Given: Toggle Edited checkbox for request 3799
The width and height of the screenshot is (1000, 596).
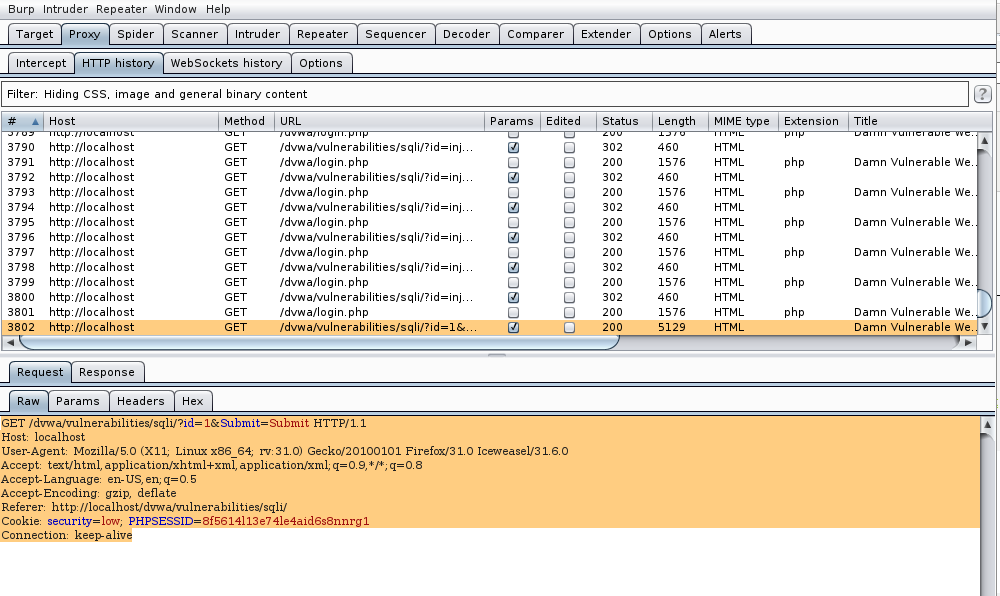Looking at the screenshot, I should coord(569,282).
